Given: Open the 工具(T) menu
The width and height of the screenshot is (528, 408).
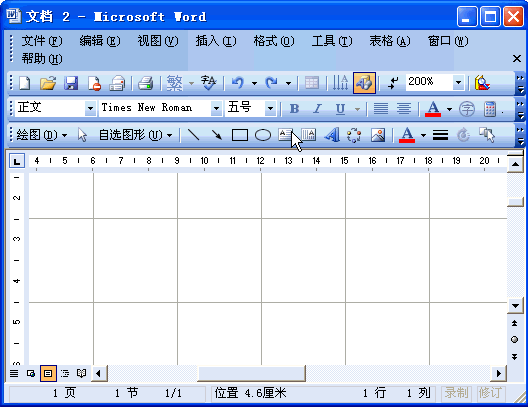Looking at the screenshot, I should [x=332, y=41].
